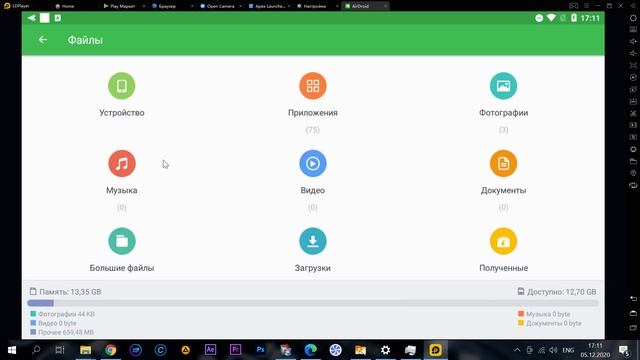Viewport: 640px width, 360px height.
Task: Open the LDPlayer shared folder icon
Action: point(633,161)
